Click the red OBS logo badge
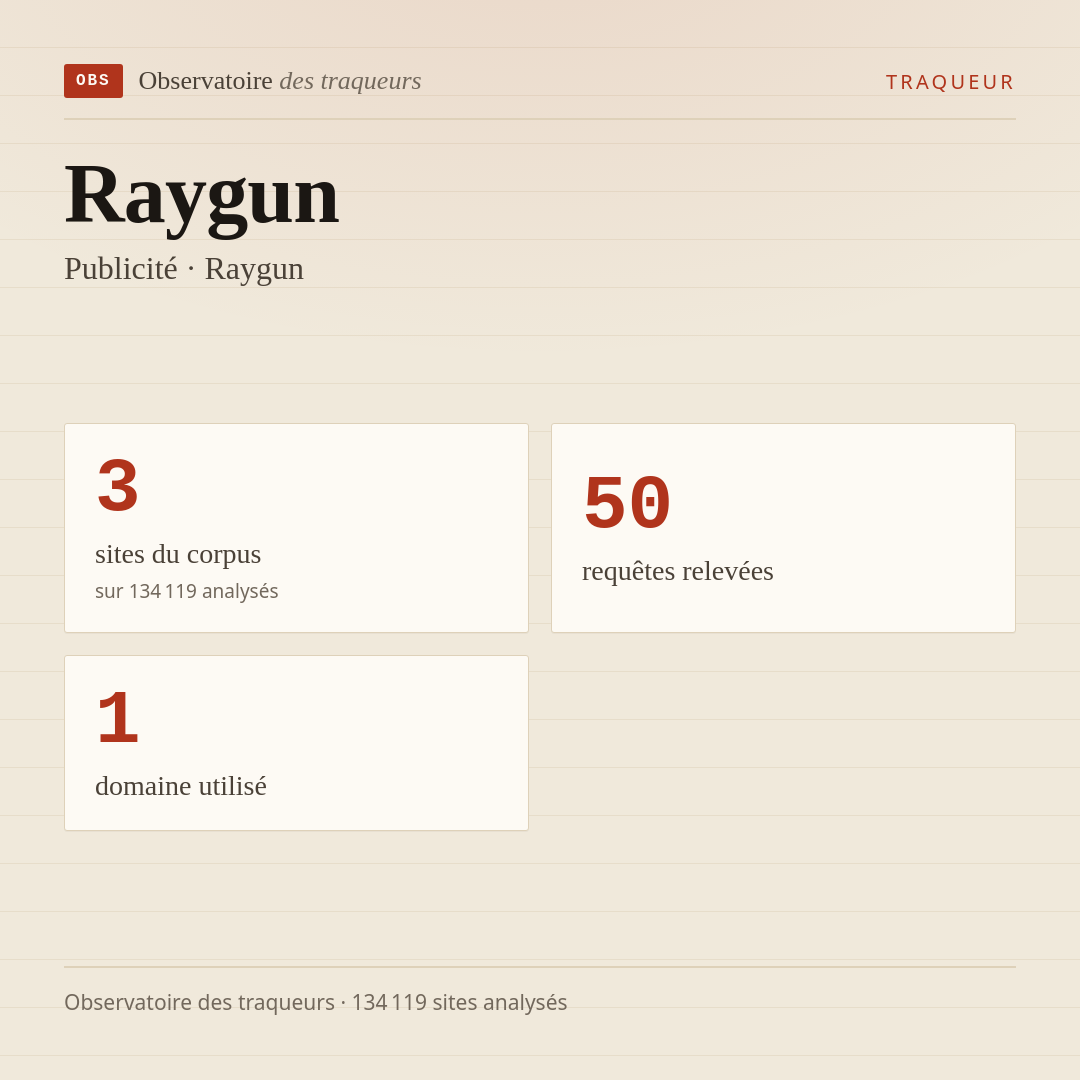The image size is (1080, 1080). coord(94,81)
